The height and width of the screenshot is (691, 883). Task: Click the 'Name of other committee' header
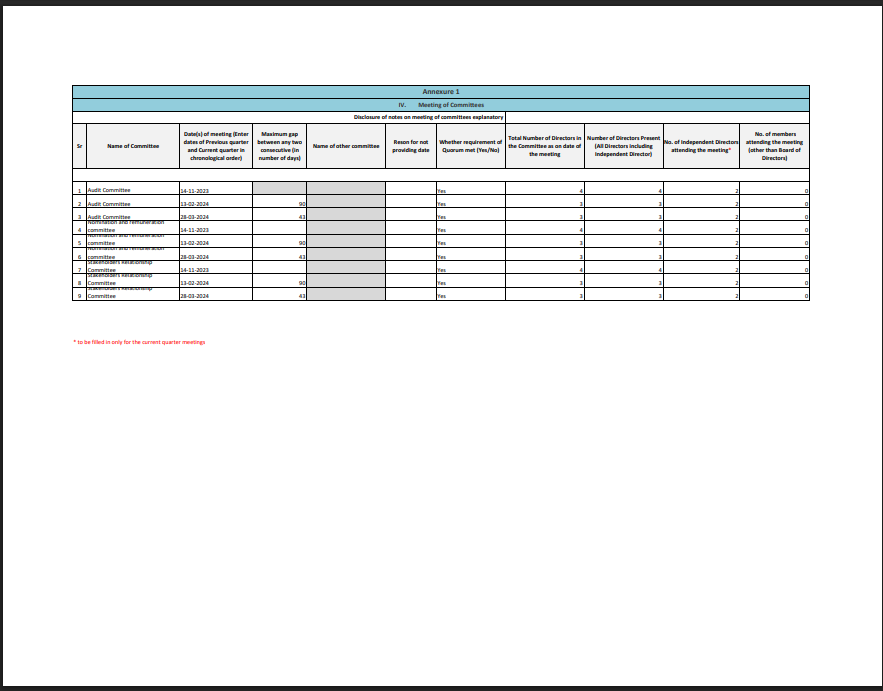(346, 146)
